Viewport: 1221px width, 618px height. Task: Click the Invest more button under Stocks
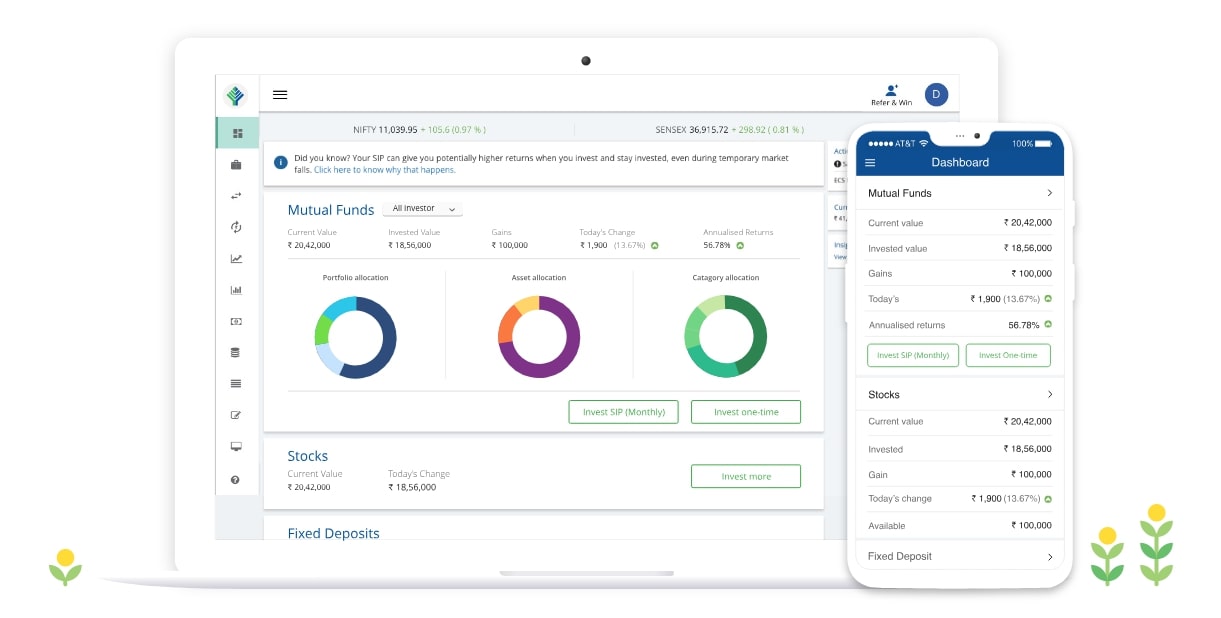tap(746, 476)
